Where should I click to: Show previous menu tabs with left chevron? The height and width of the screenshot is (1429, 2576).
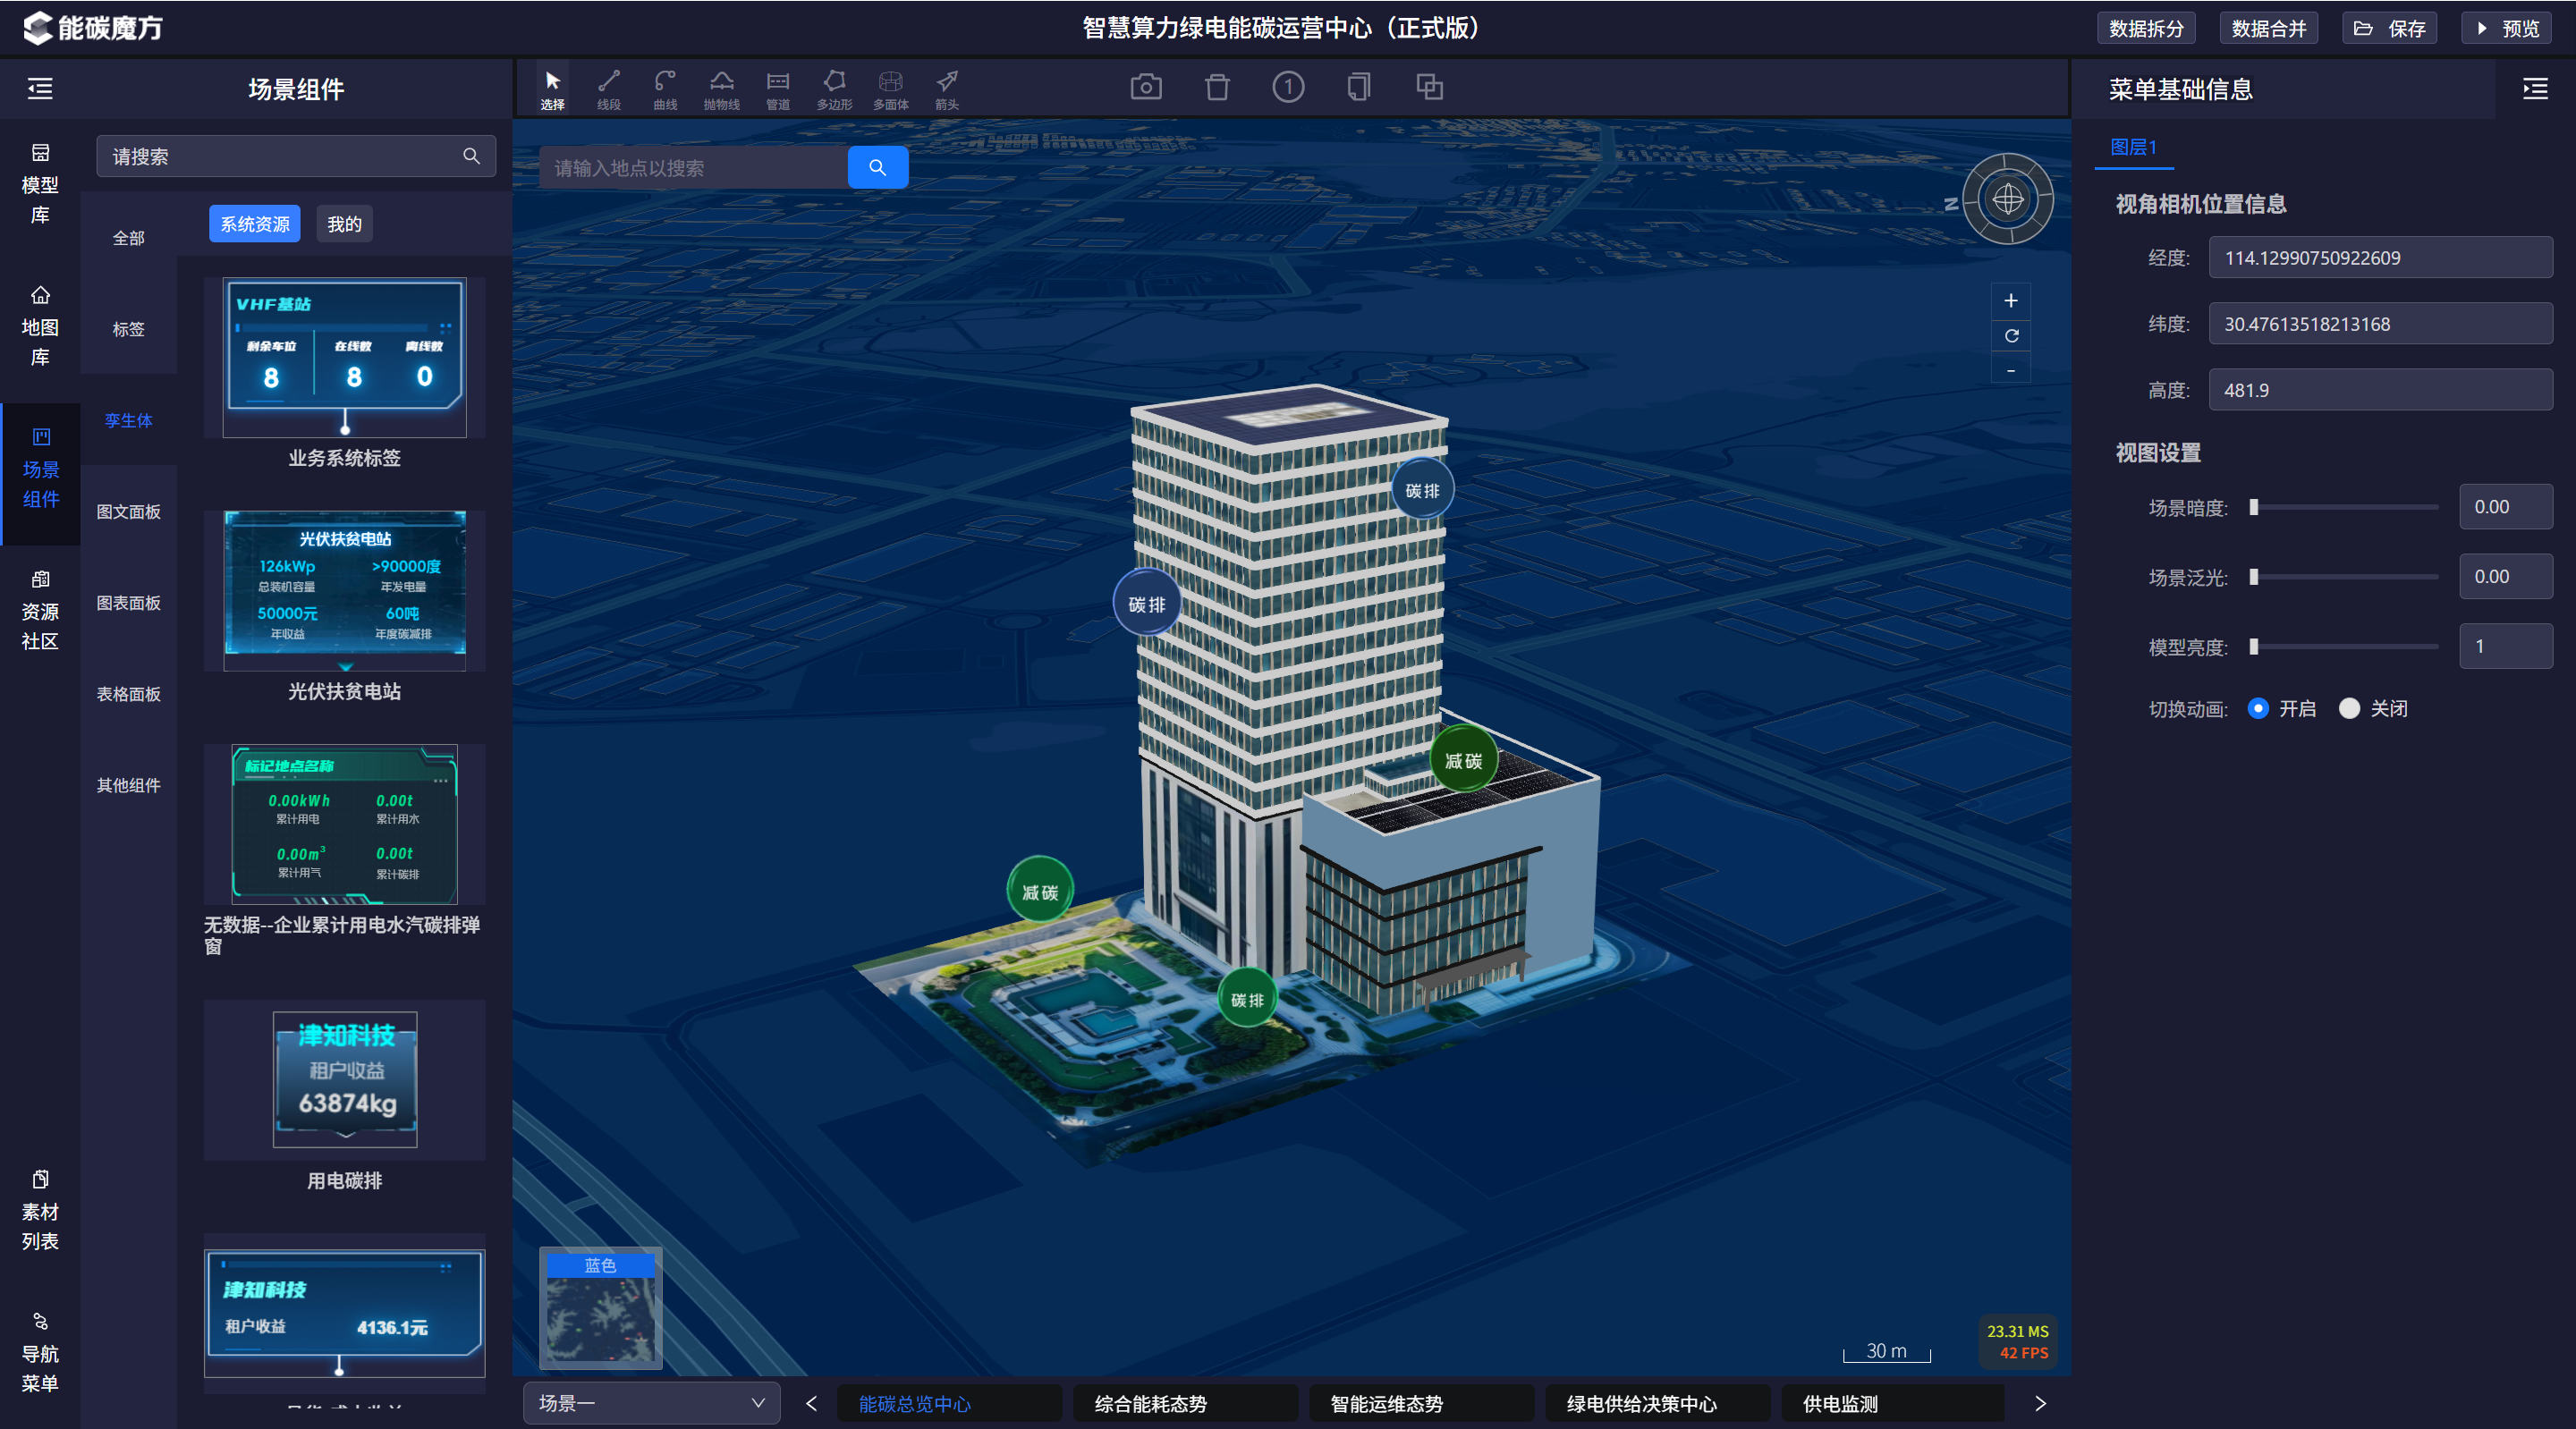pyautogui.click(x=811, y=1404)
